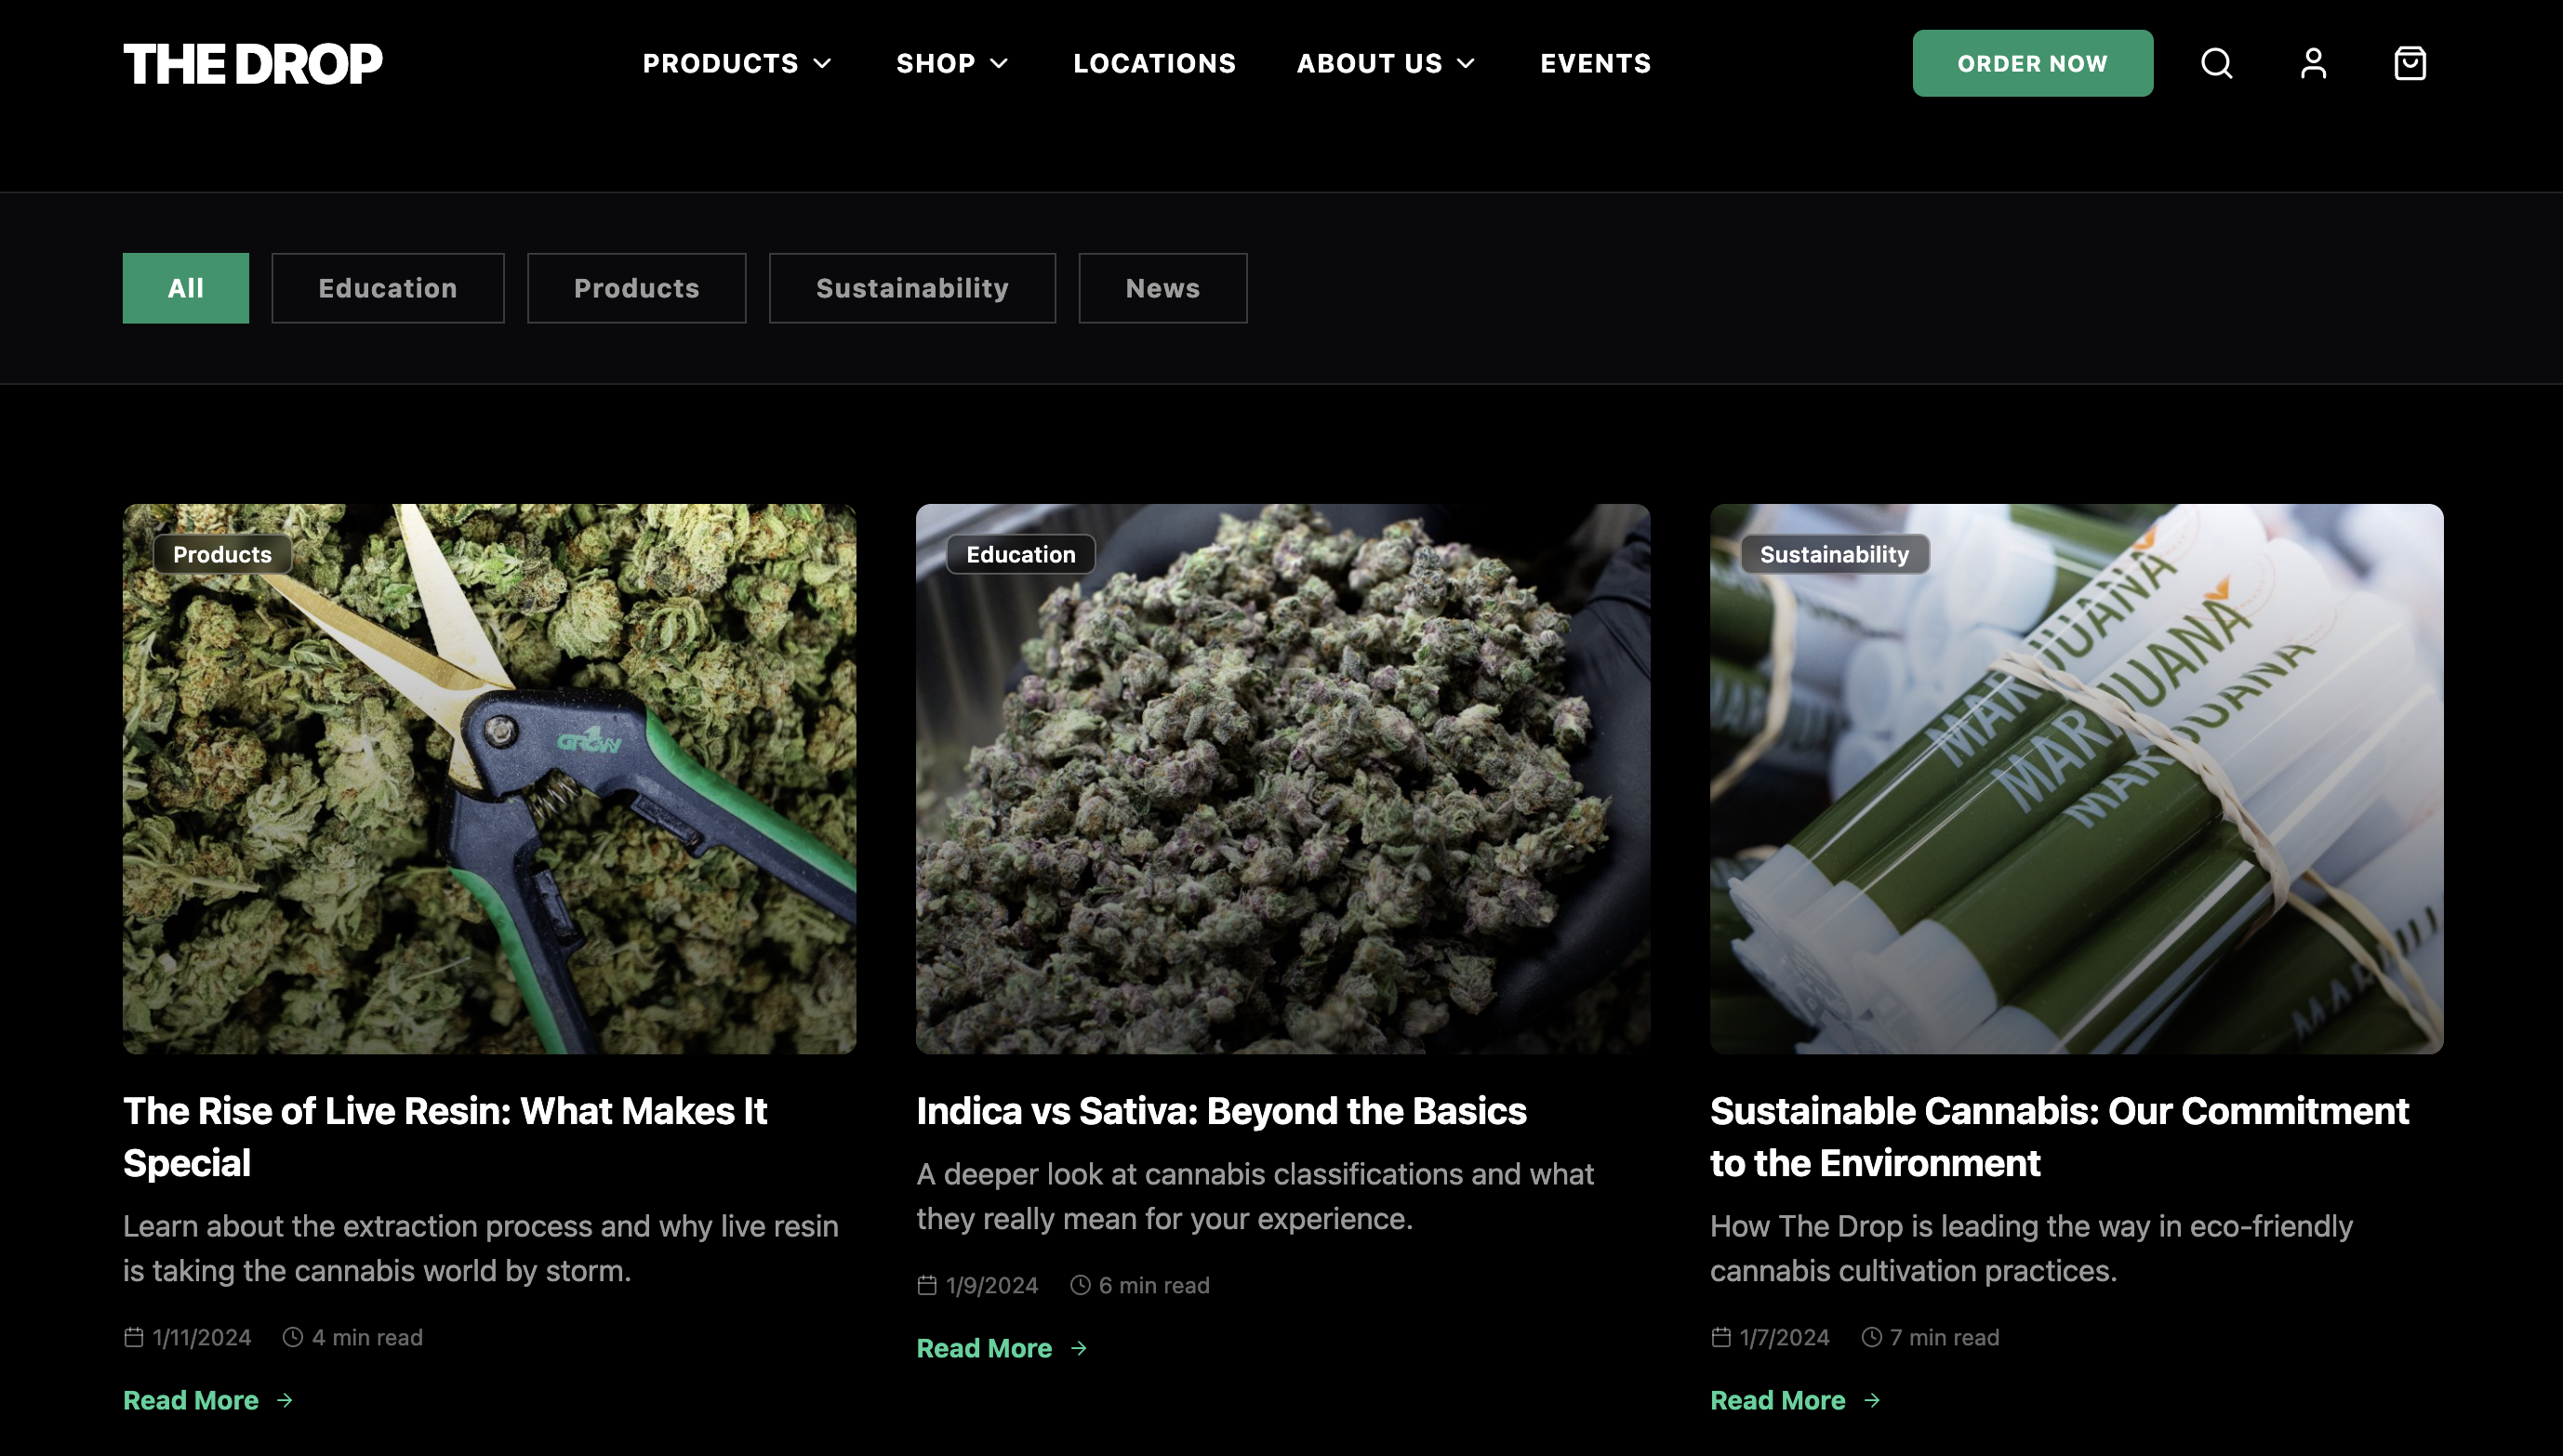Open the shopping bag cart icon

tap(2409, 63)
